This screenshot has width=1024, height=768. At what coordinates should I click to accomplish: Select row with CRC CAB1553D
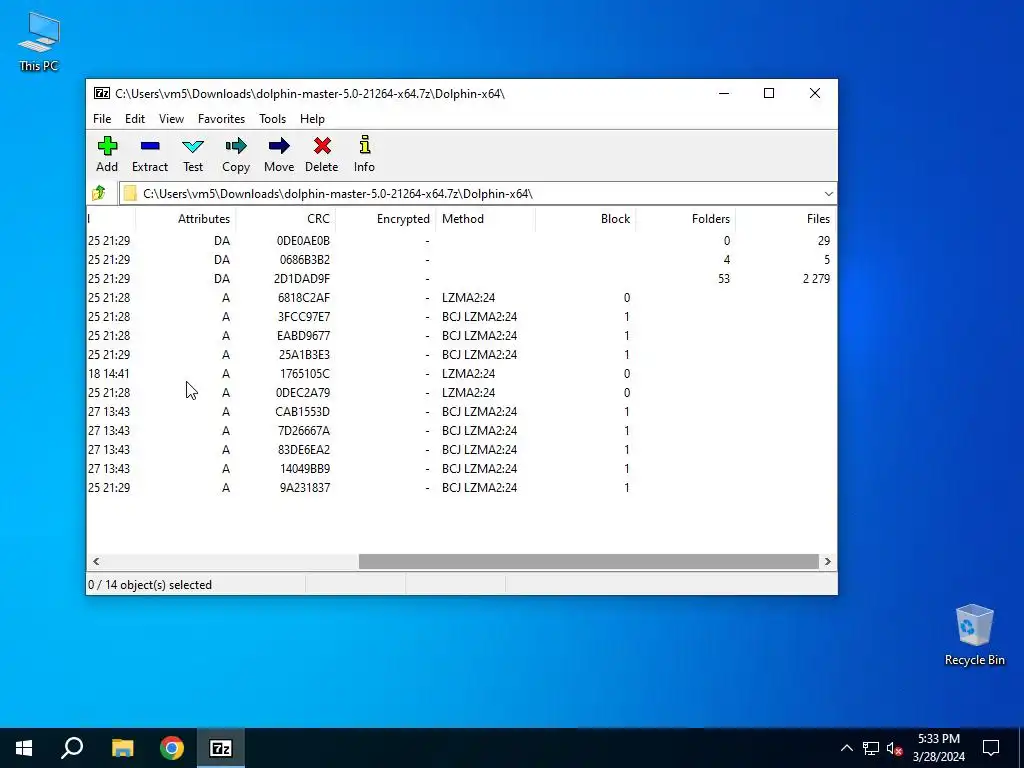pos(461,411)
